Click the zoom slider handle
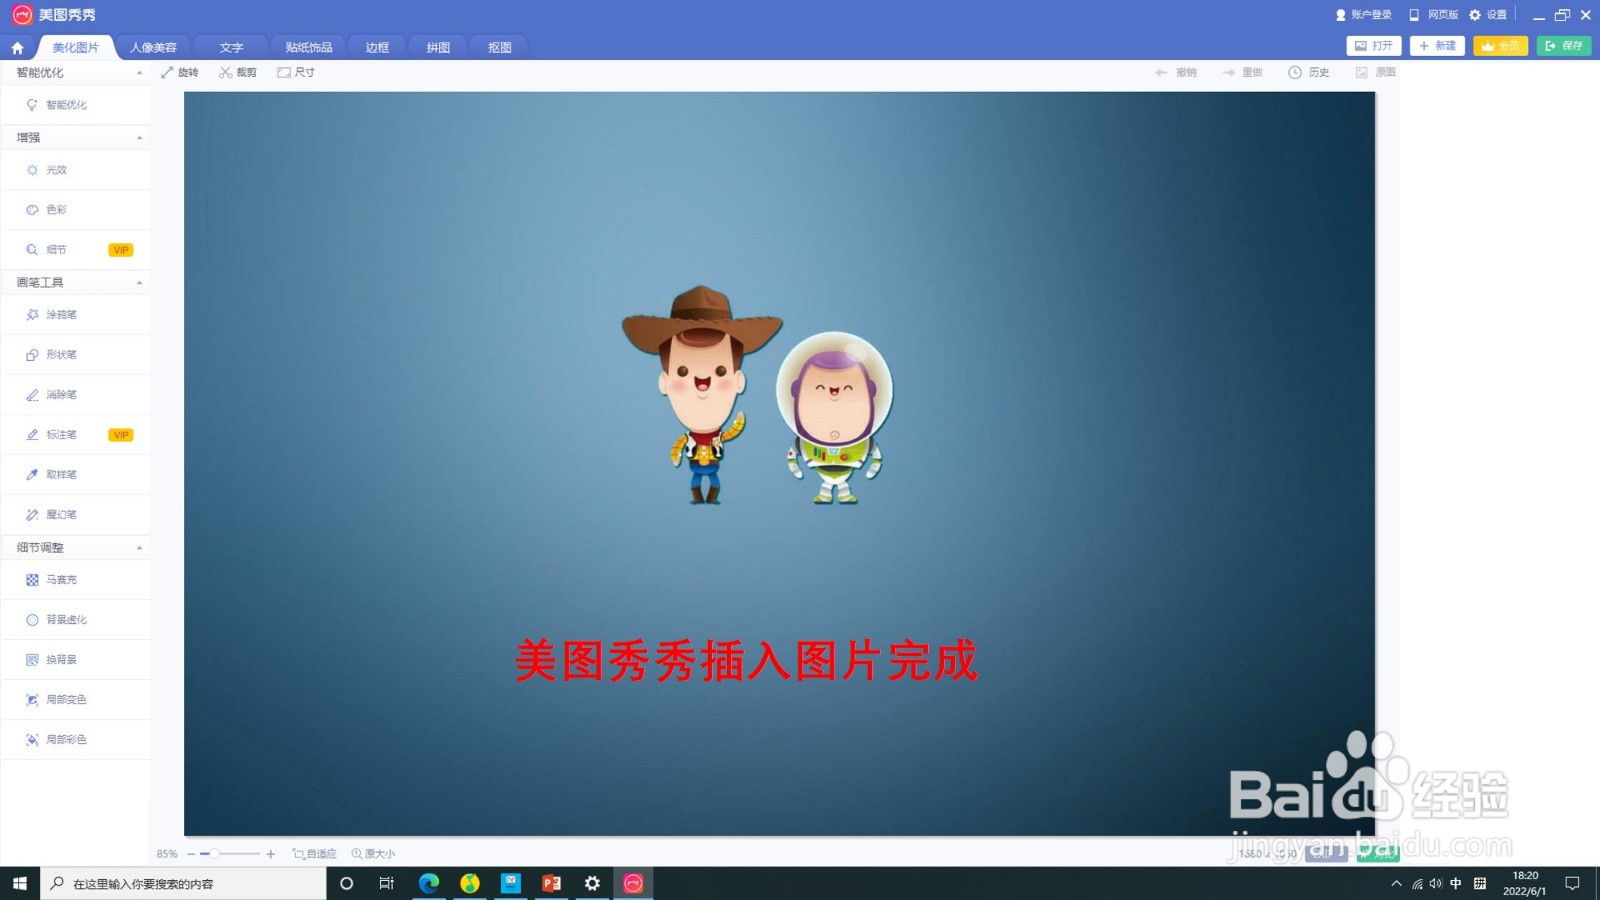 tap(214, 854)
